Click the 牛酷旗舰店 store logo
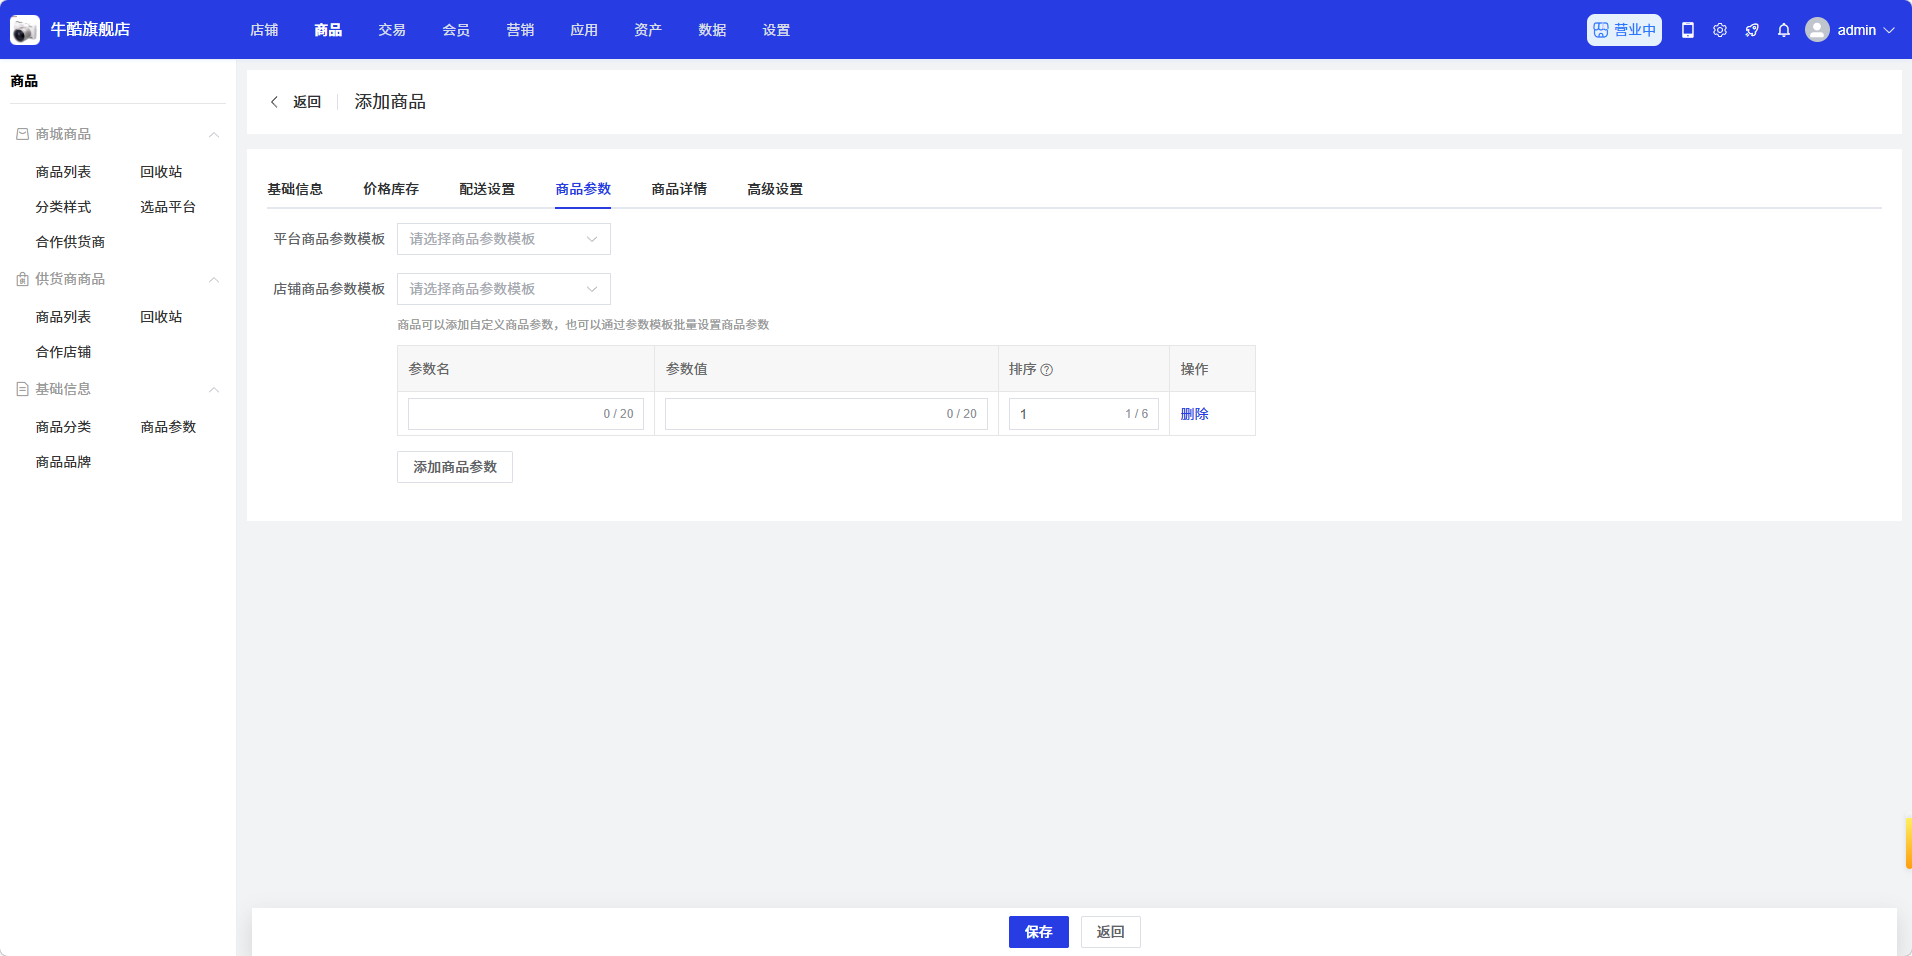The width and height of the screenshot is (1912, 956). pos(25,30)
